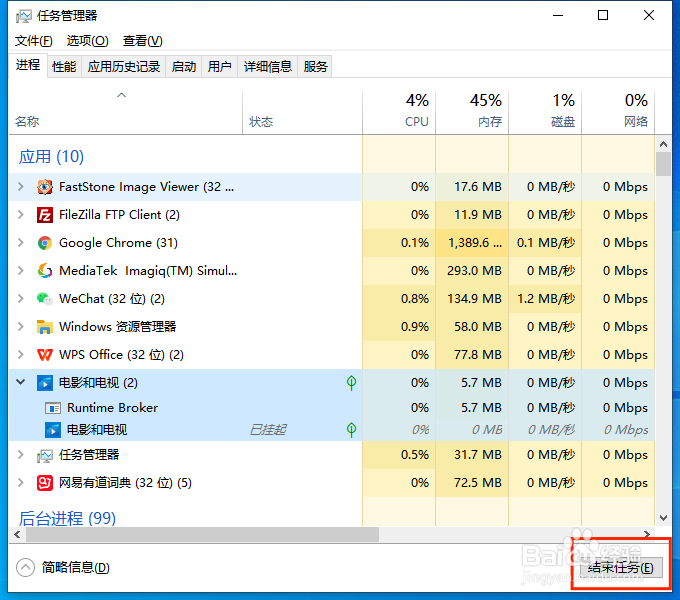Screen dimensions: 680x600
Task: Switch to the 性能 tab
Action: point(64,66)
